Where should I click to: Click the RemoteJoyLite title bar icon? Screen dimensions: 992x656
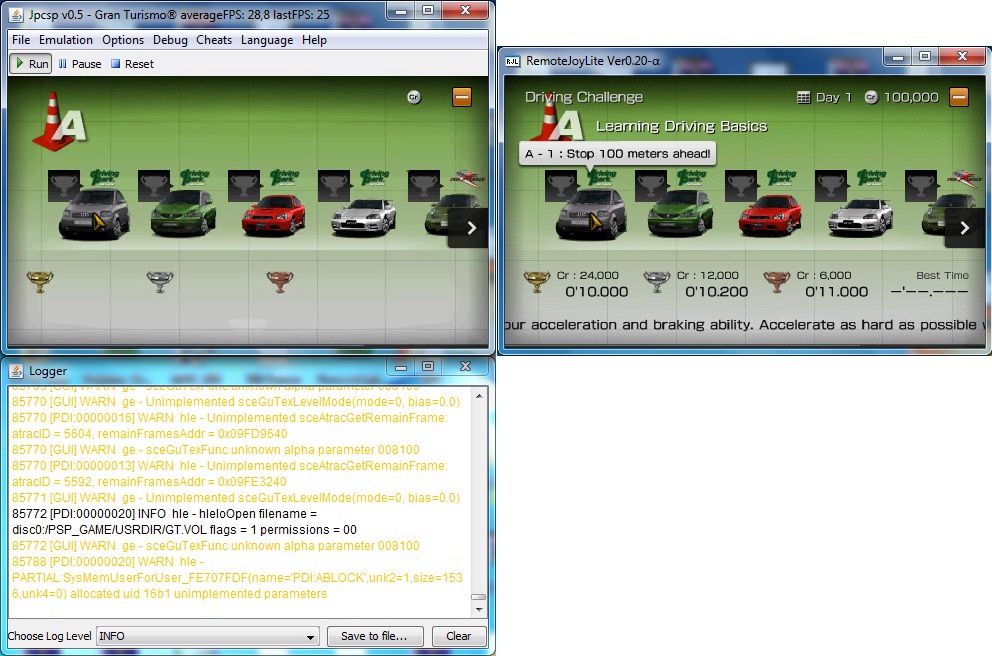pos(512,61)
